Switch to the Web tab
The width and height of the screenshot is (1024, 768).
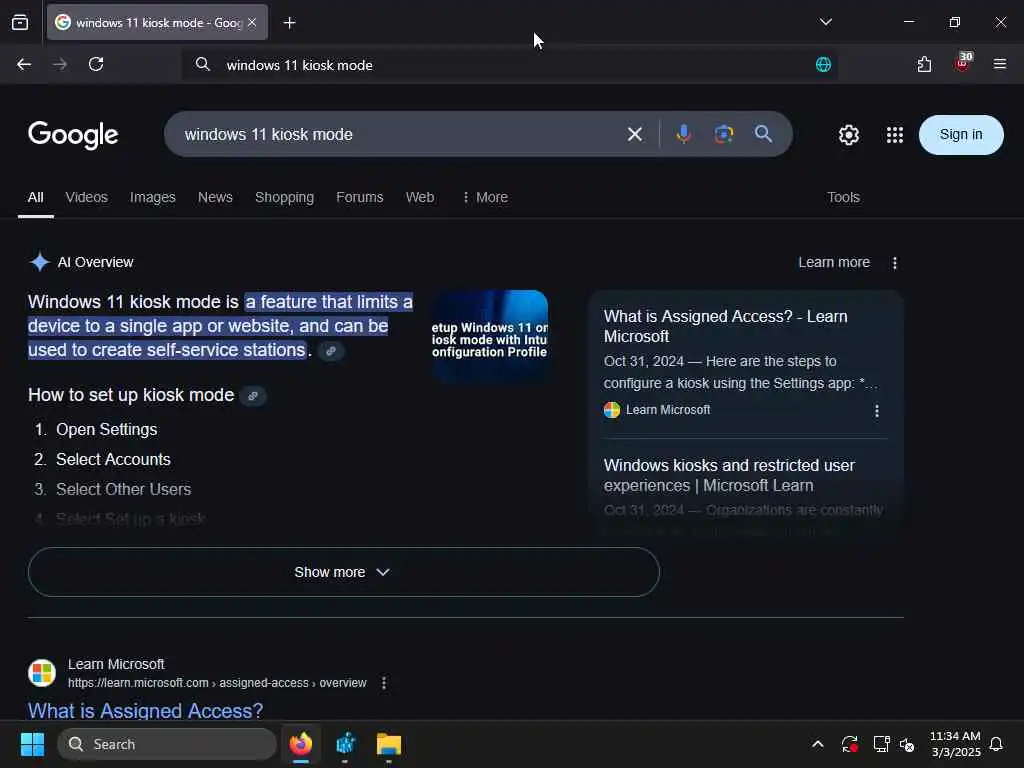(x=420, y=197)
